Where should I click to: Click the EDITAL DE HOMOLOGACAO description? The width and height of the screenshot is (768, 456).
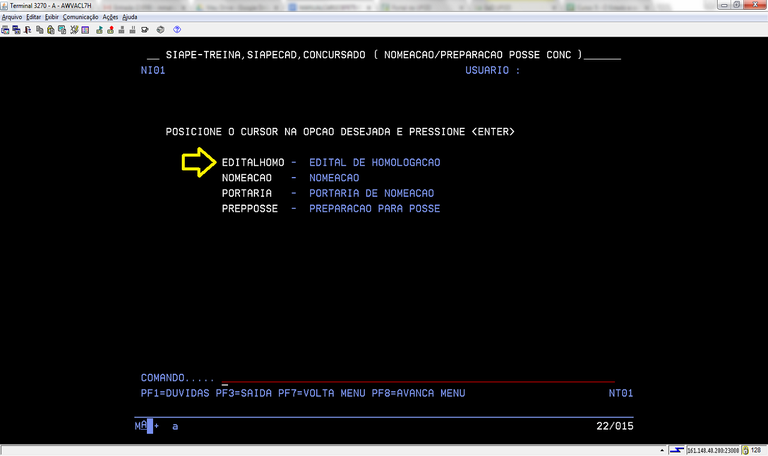(375, 162)
